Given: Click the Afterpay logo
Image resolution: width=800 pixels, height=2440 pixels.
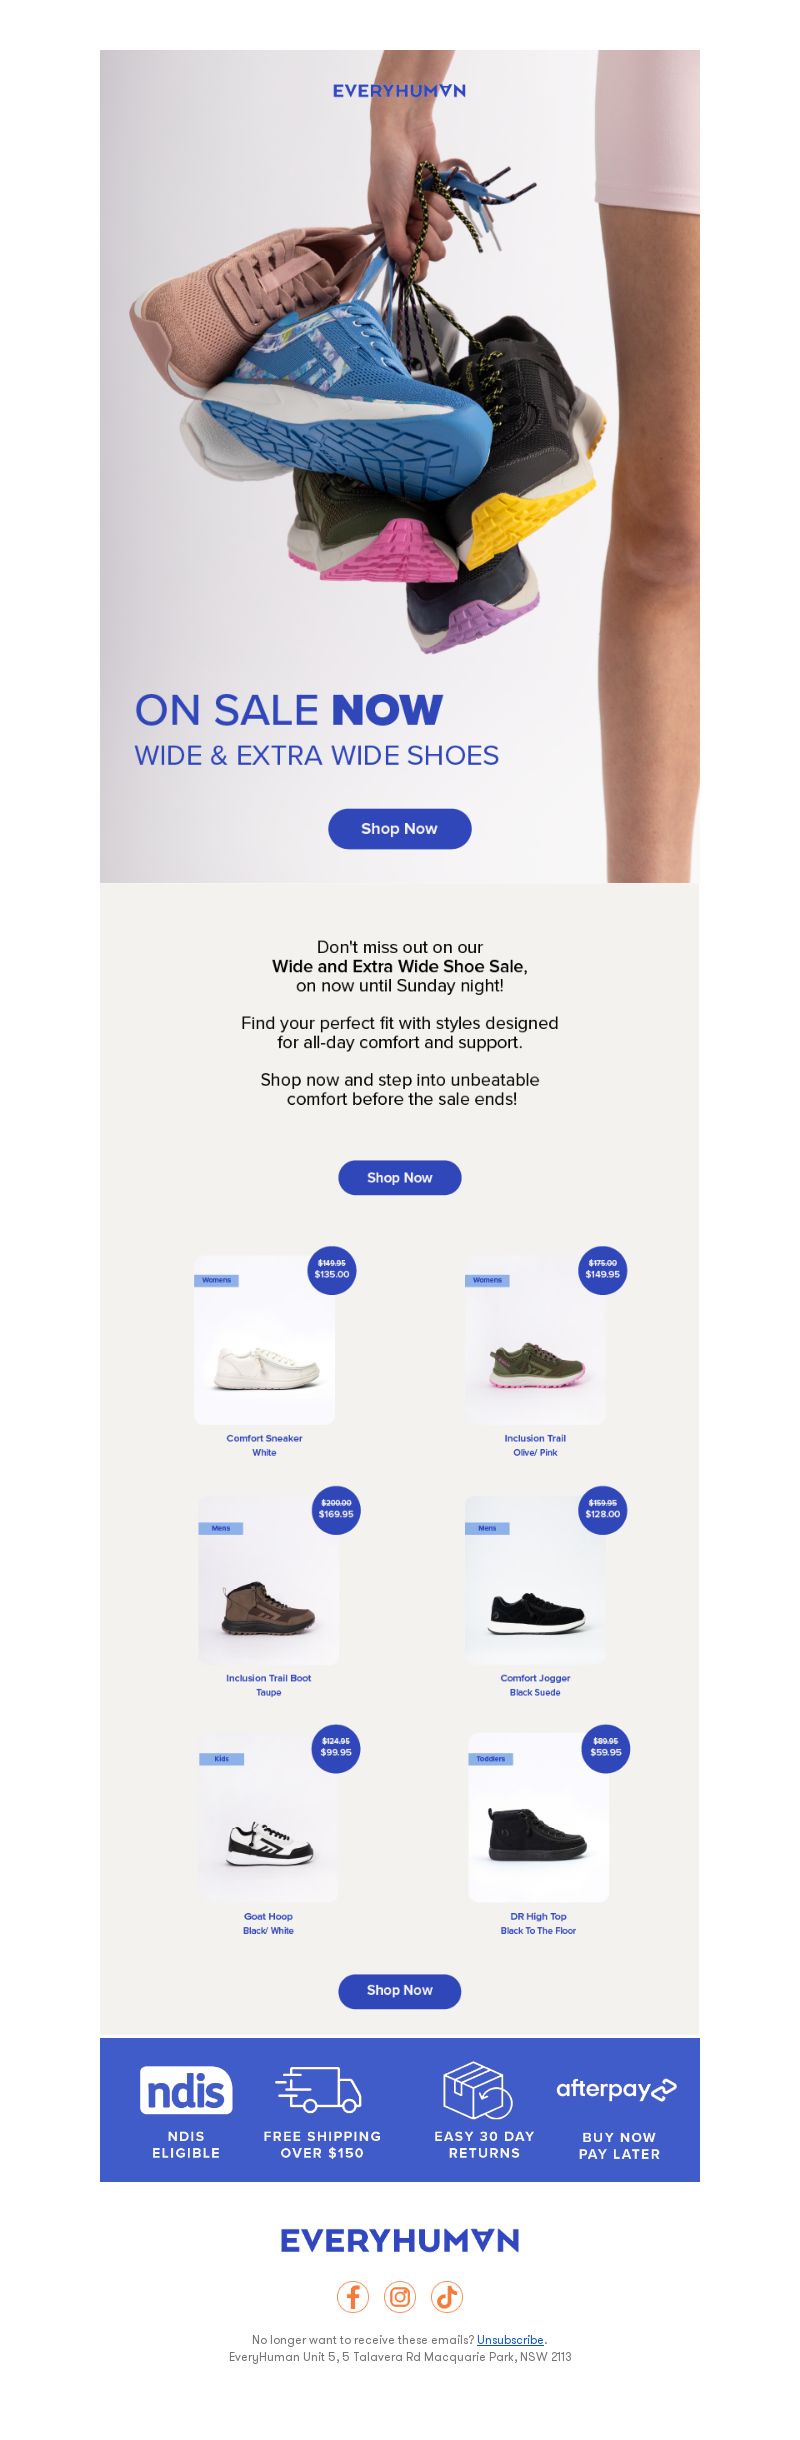Looking at the screenshot, I should (x=617, y=2089).
